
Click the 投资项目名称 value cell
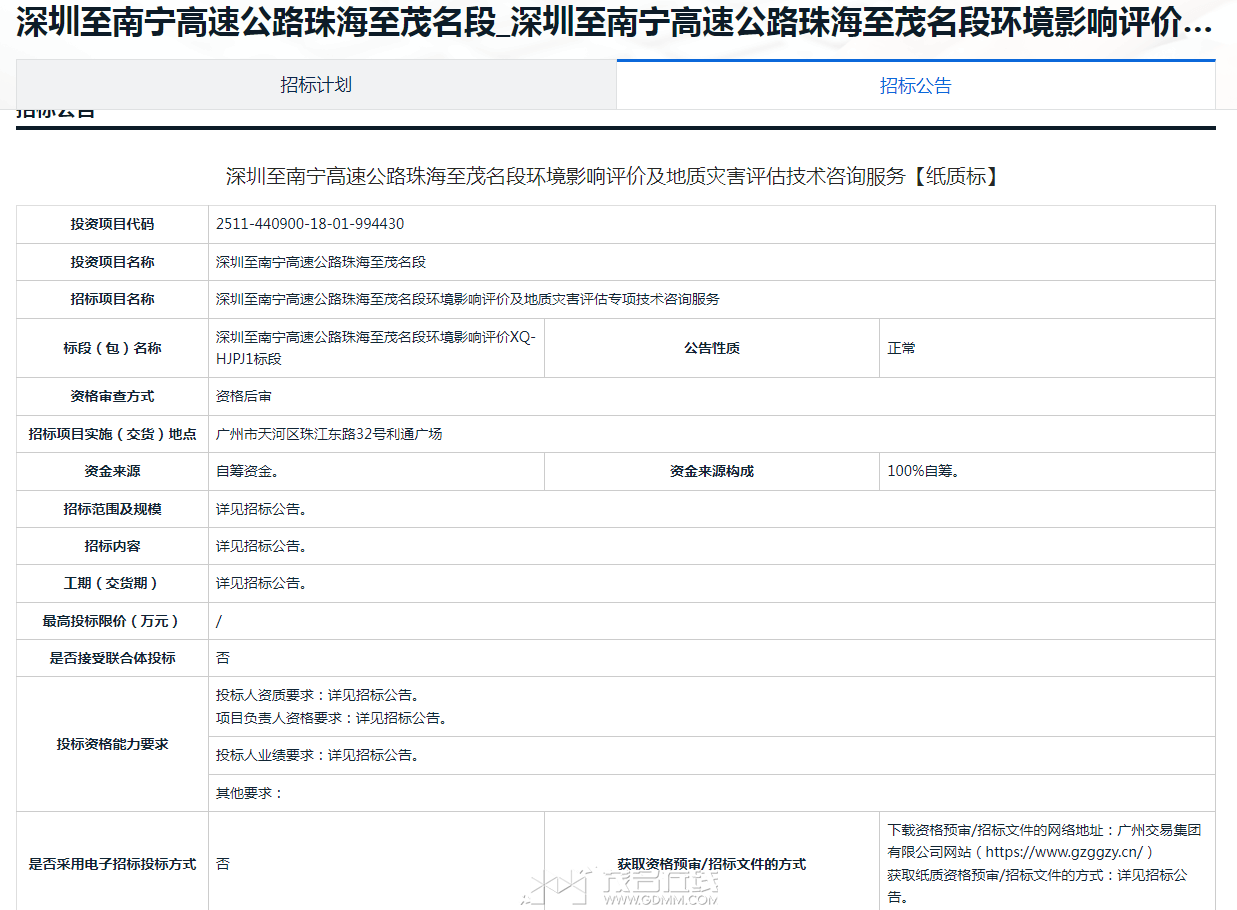(321, 262)
